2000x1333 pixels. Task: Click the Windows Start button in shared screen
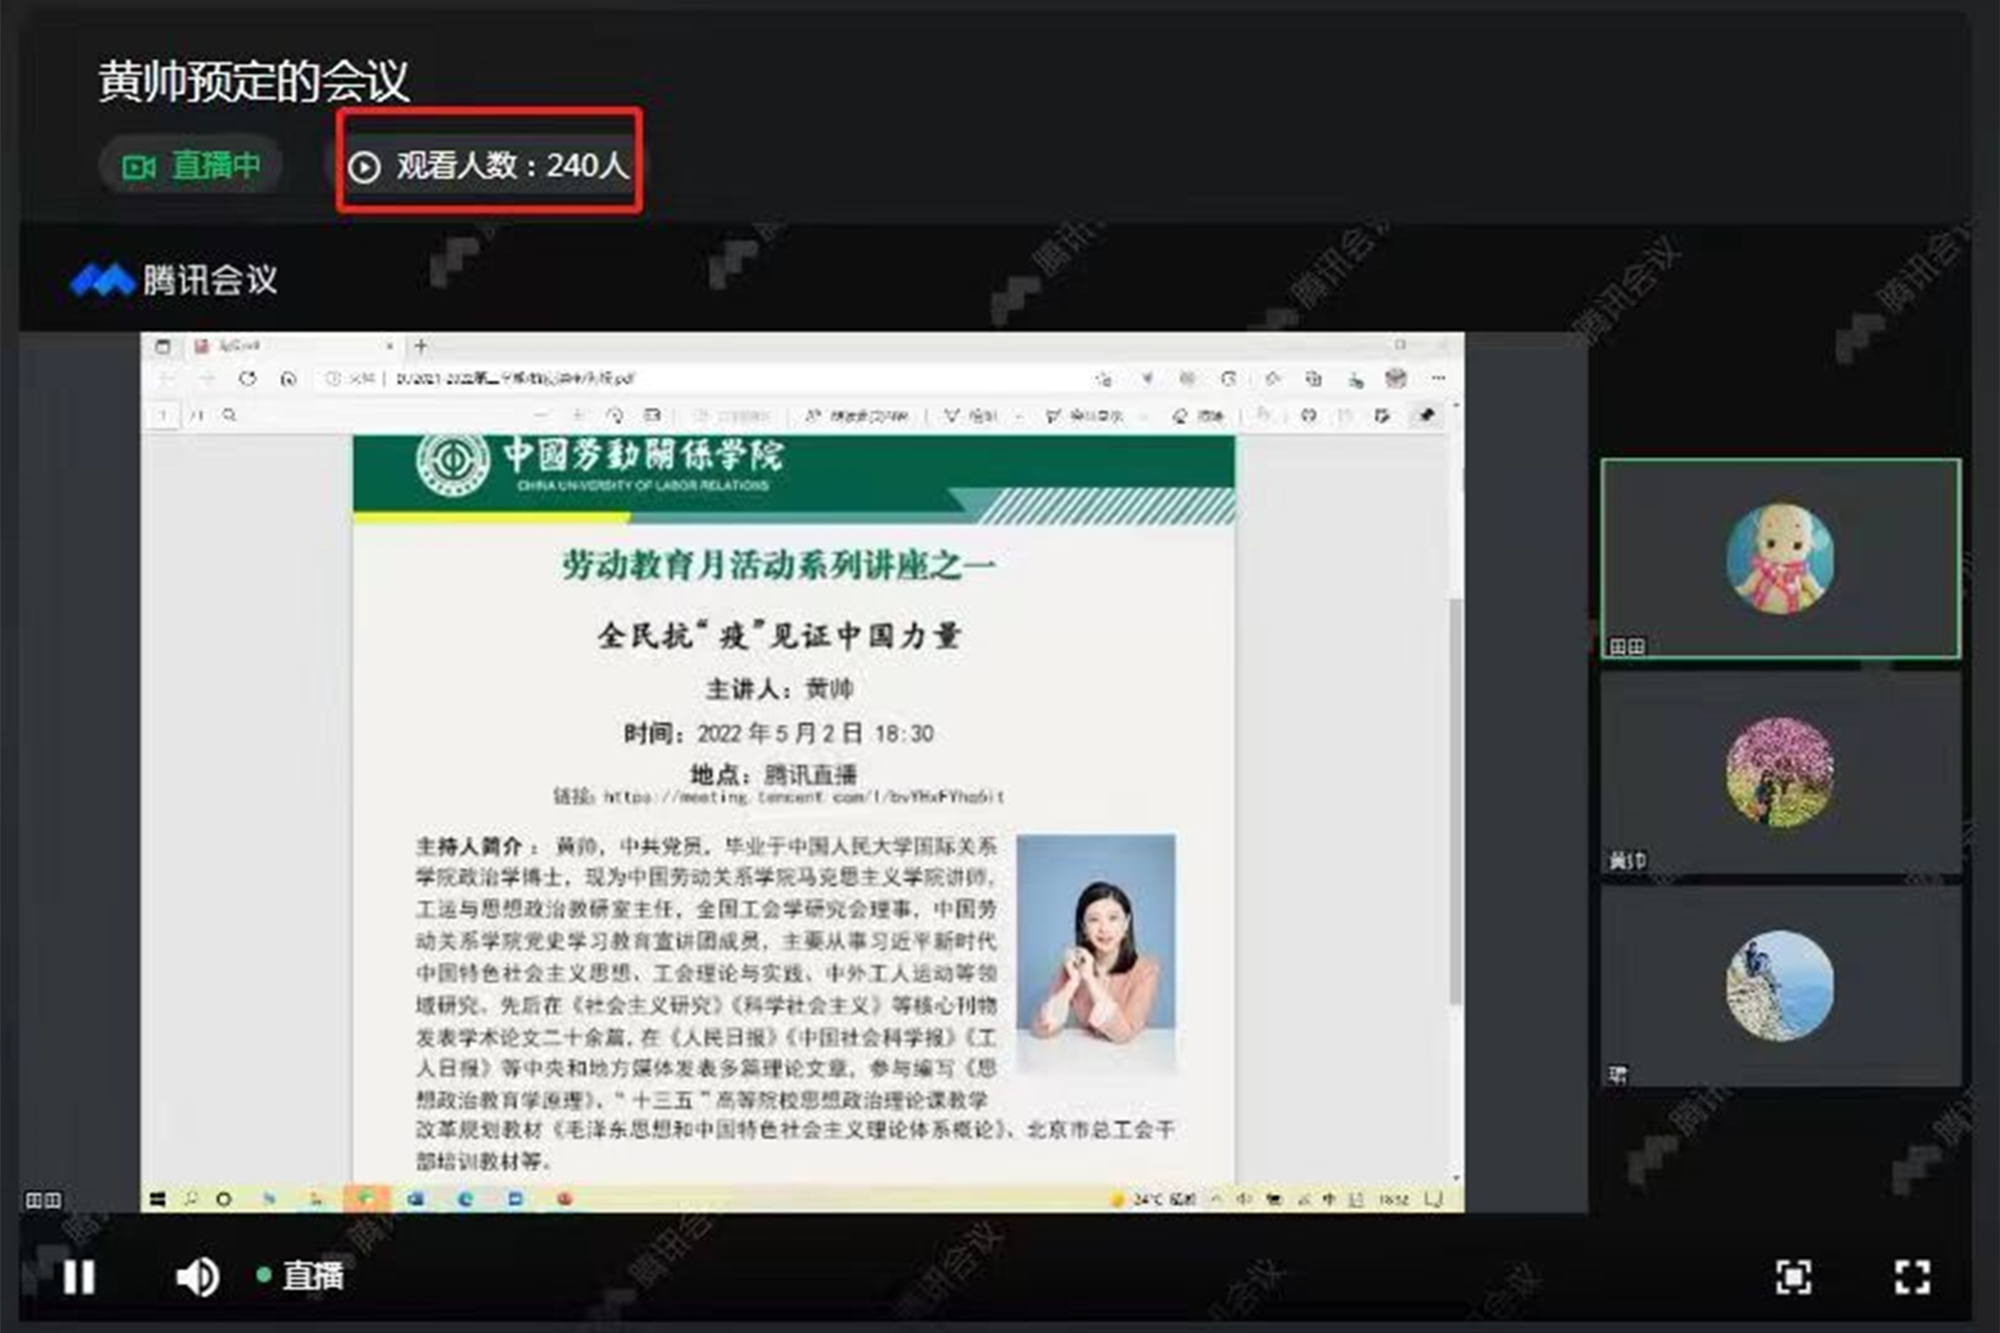coord(157,1199)
